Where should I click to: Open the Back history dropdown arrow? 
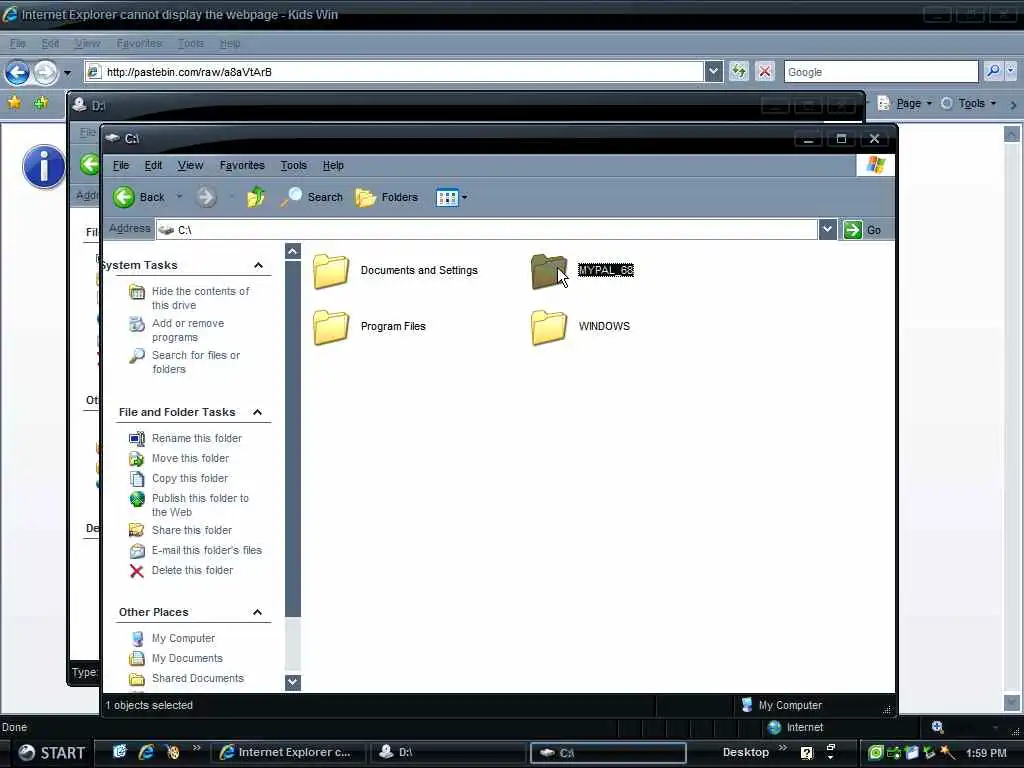coord(180,197)
